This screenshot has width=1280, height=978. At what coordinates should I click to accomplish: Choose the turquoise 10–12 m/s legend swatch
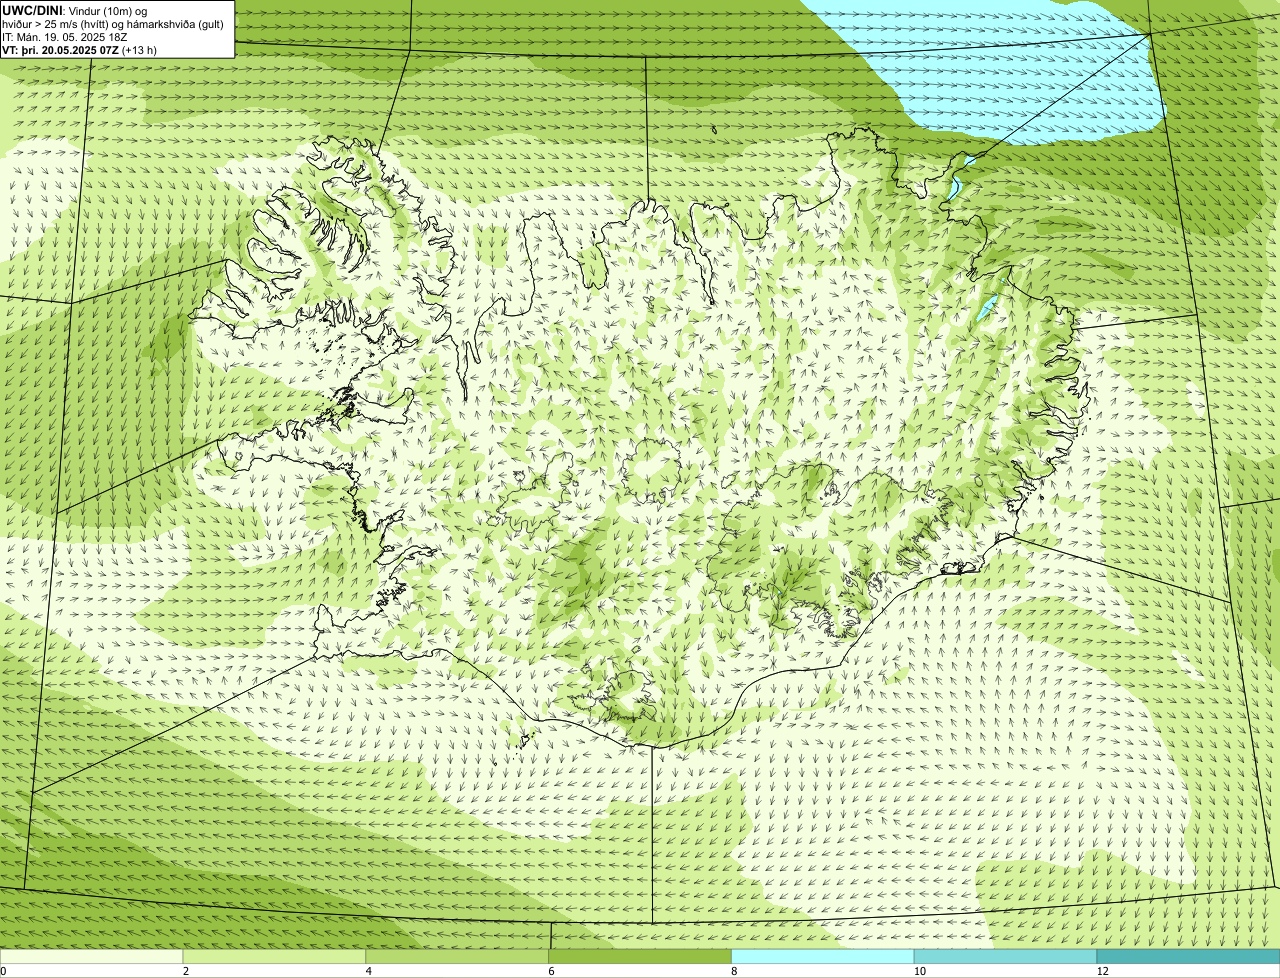1006,956
